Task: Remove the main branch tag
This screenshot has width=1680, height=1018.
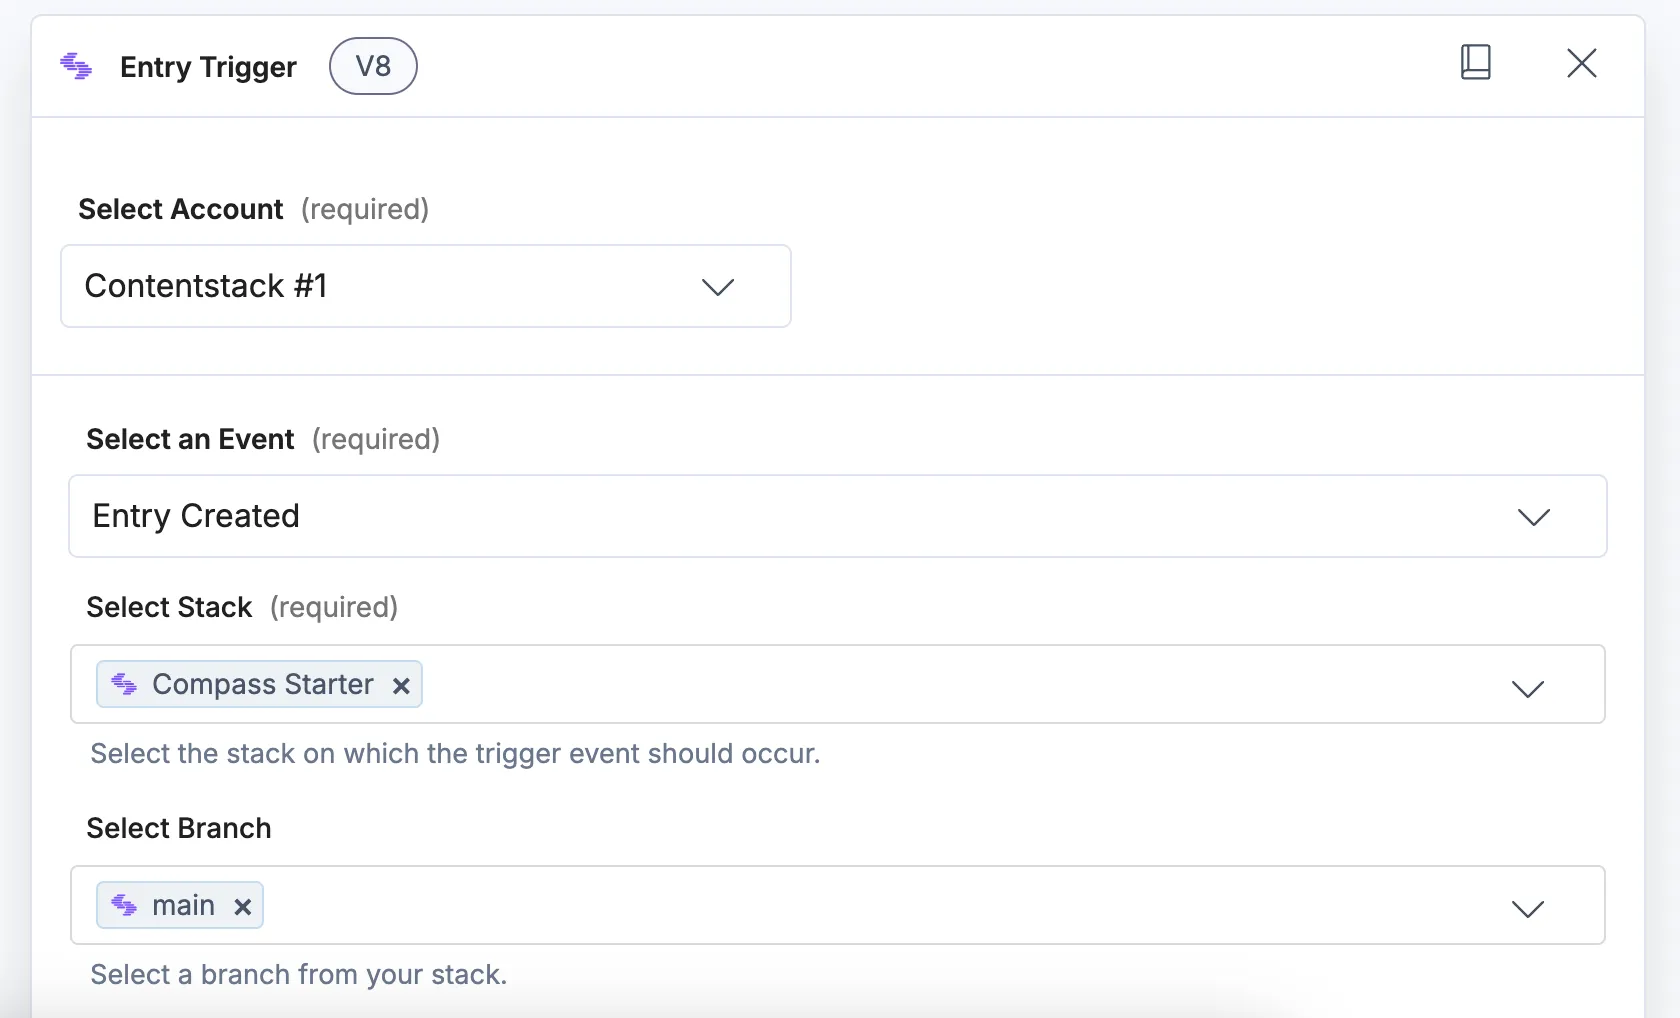Action: tap(242, 907)
